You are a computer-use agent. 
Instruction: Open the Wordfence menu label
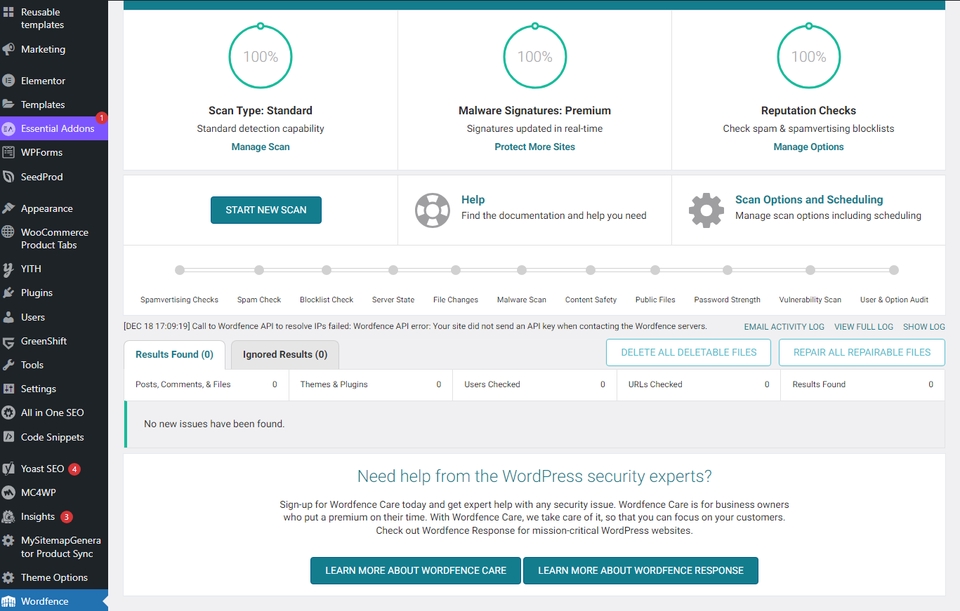coord(45,602)
